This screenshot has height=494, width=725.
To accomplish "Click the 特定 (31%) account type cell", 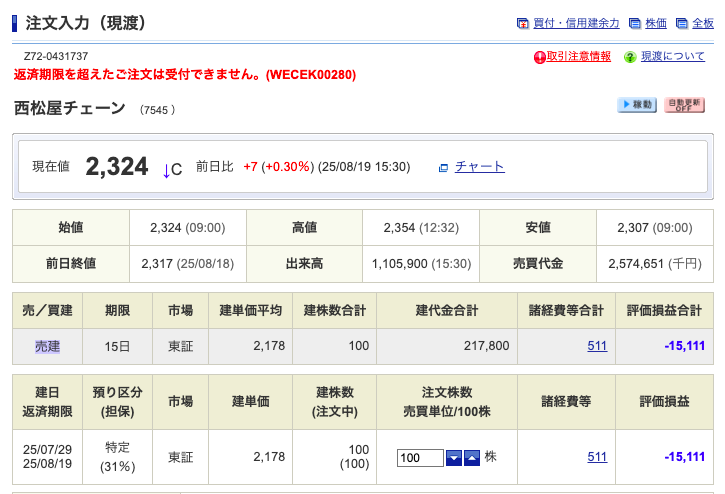I will click(x=117, y=457).
